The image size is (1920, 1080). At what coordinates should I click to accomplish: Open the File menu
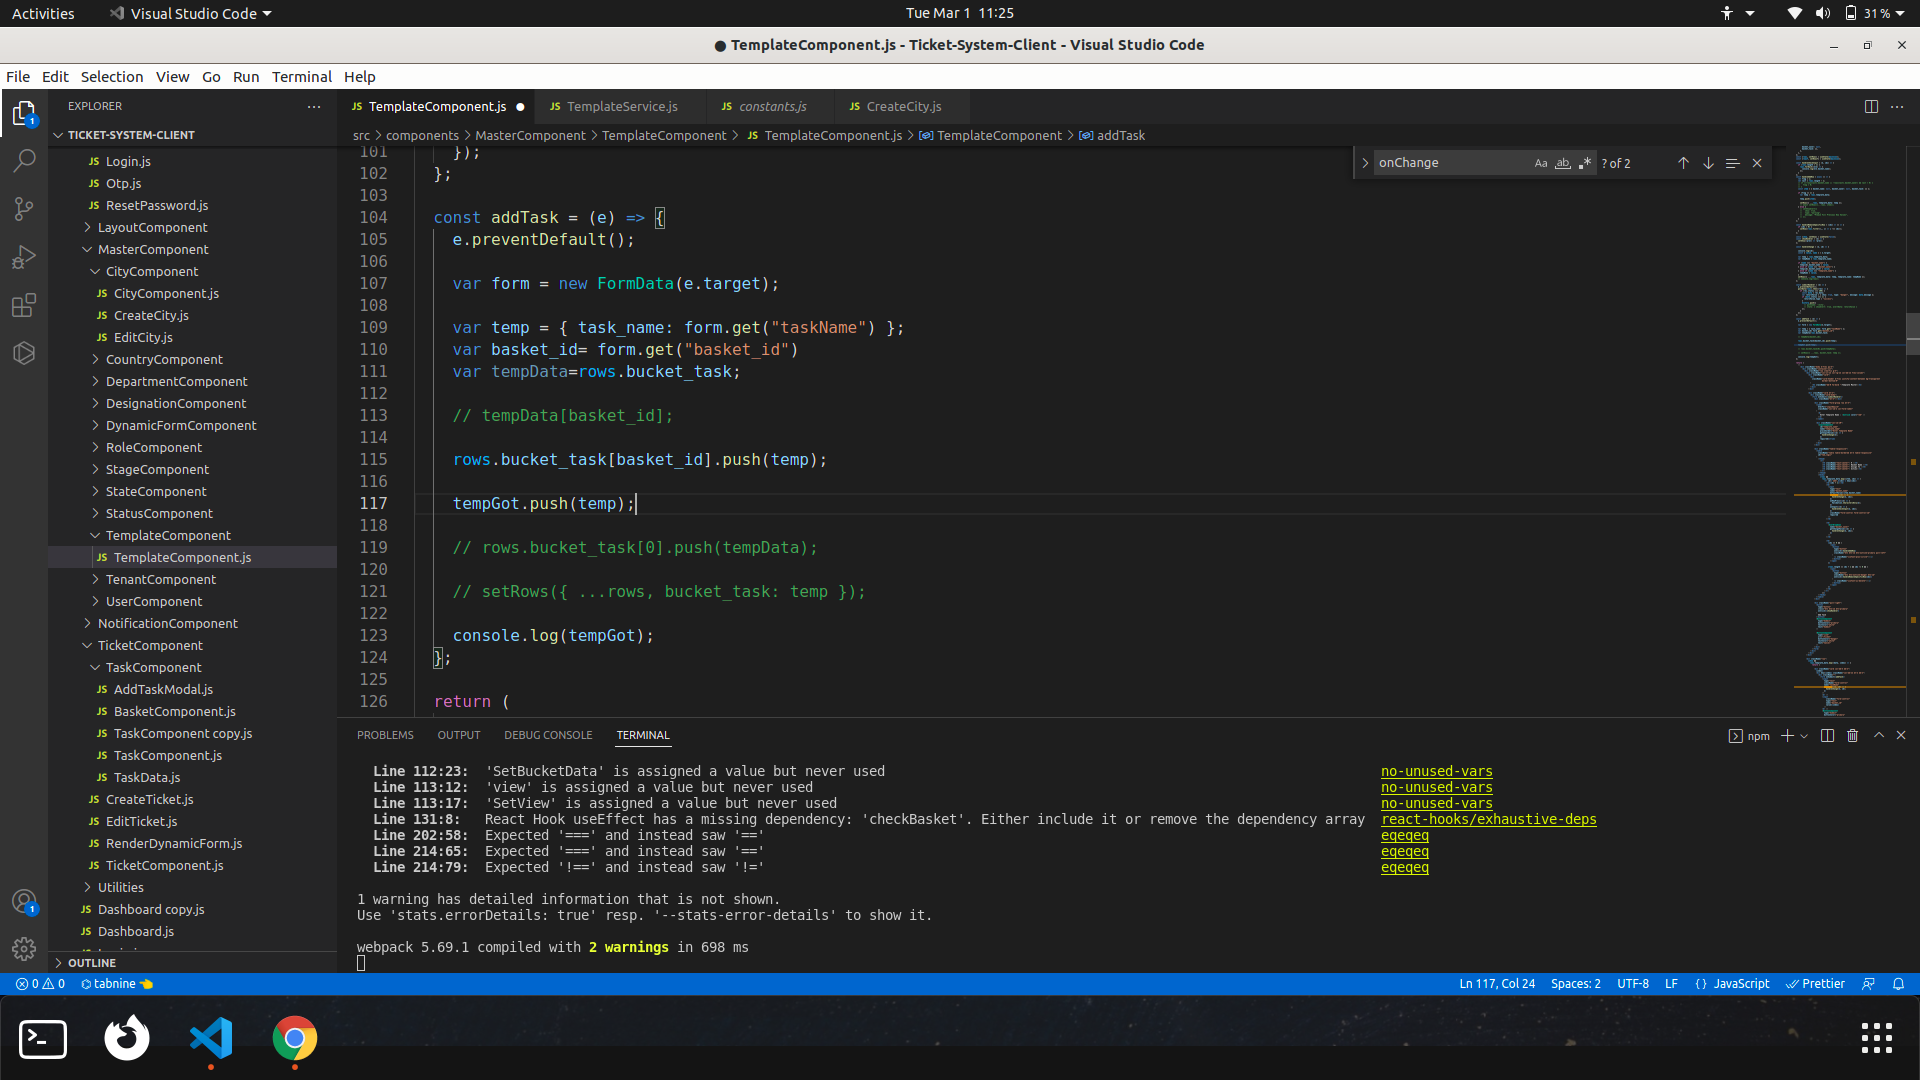[18, 77]
